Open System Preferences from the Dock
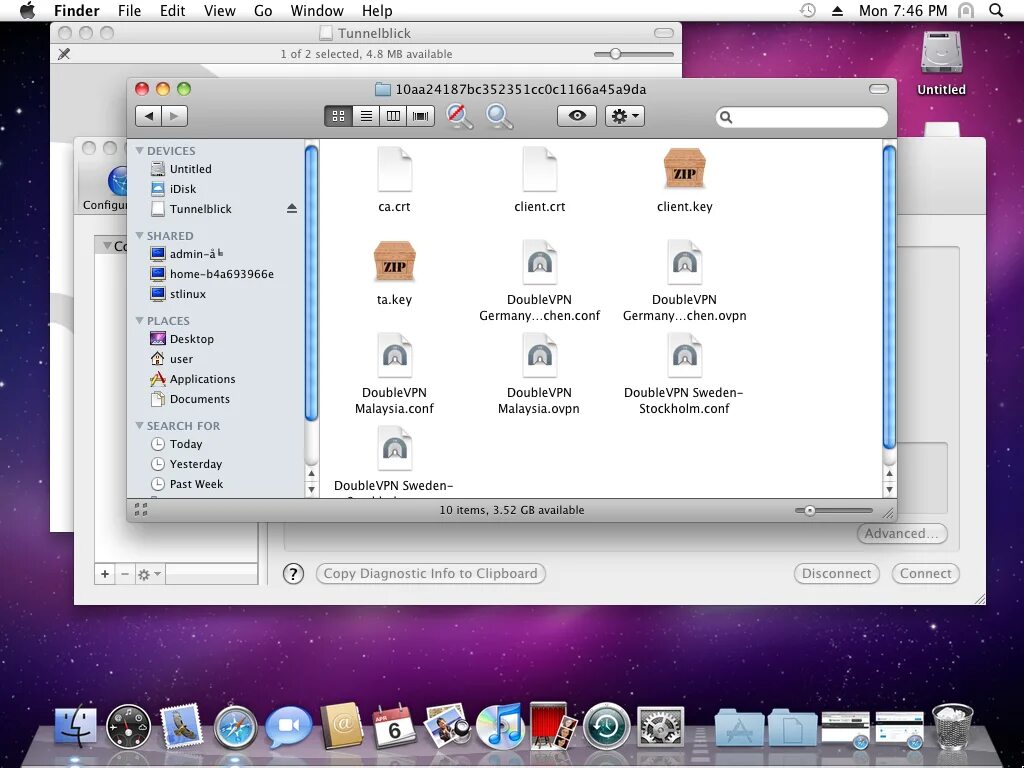Image resolution: width=1024 pixels, height=768 pixels. (660, 726)
